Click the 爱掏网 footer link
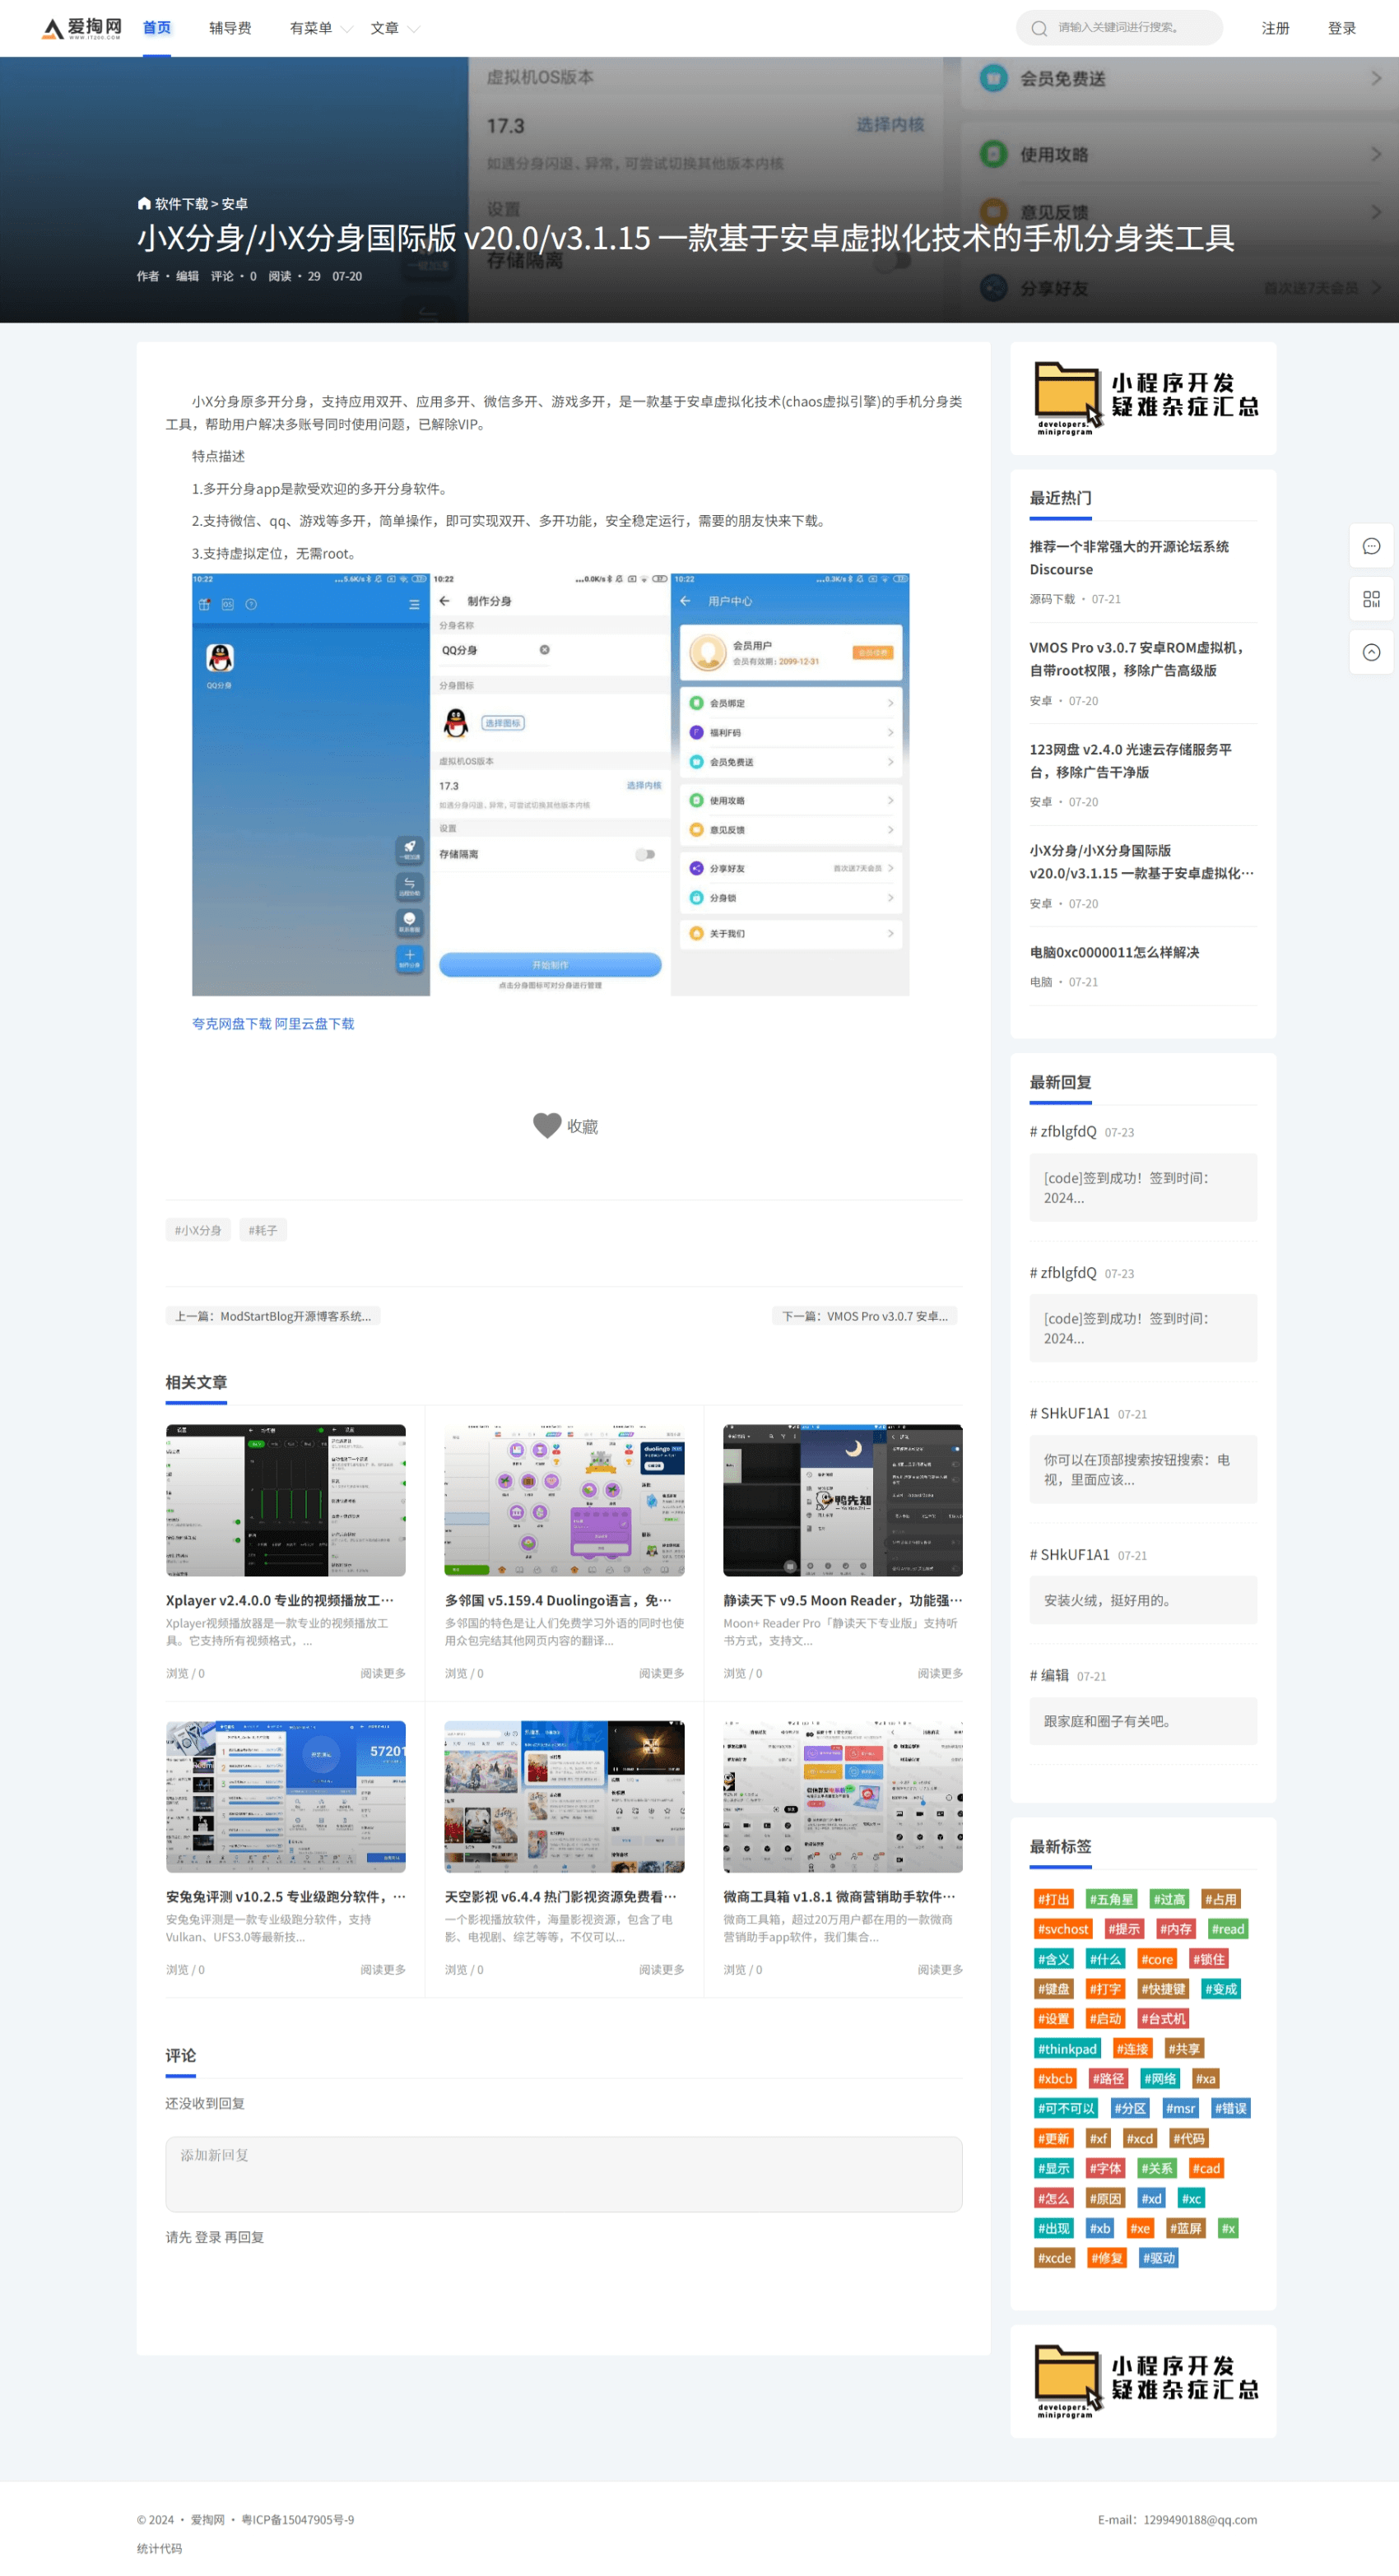This screenshot has height=2576, width=1399. click(x=207, y=2520)
